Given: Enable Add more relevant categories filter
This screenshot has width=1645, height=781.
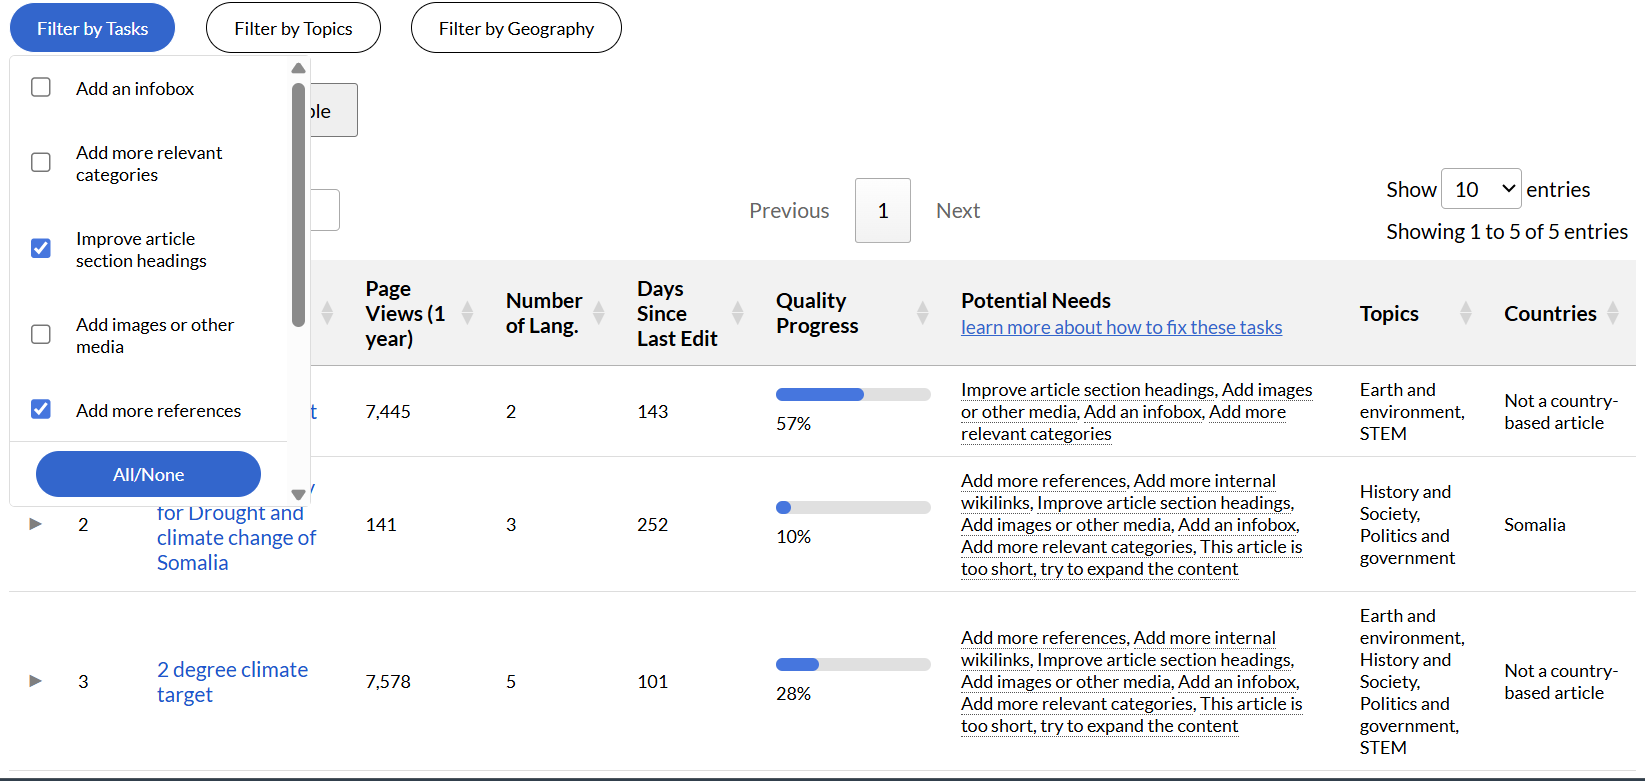Looking at the screenshot, I should [x=41, y=163].
